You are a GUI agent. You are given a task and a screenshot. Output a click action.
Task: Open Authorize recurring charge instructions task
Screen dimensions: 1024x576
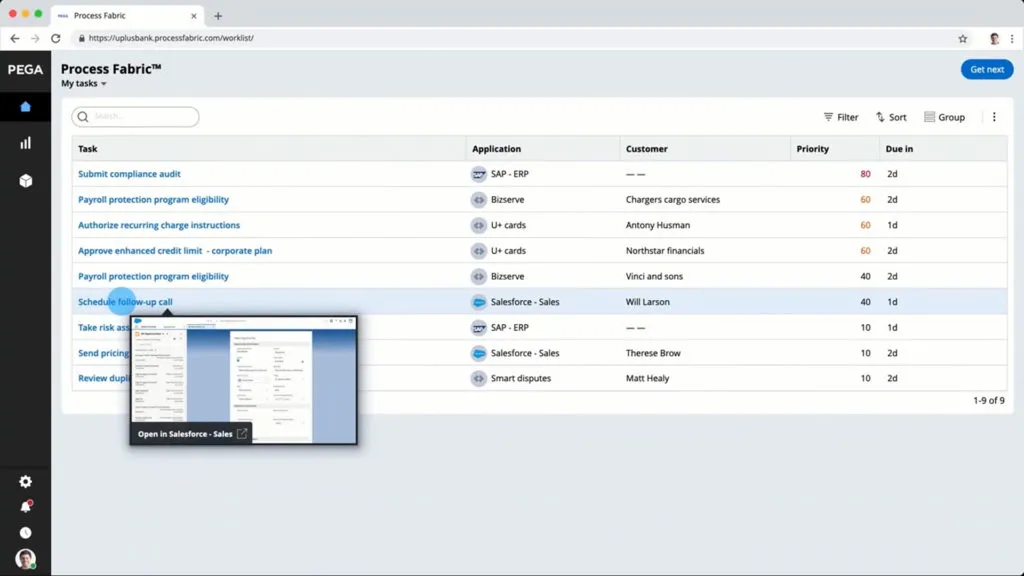(159, 225)
